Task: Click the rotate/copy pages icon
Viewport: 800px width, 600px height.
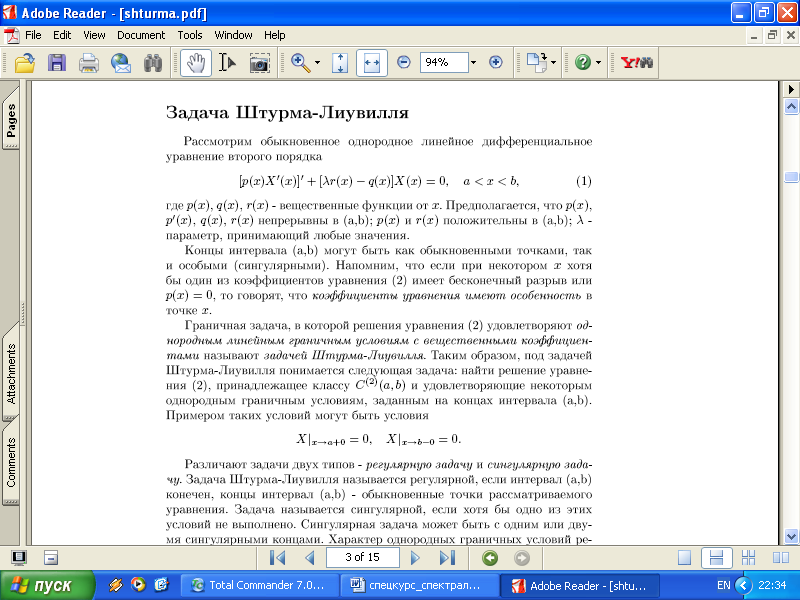Action: point(537,63)
